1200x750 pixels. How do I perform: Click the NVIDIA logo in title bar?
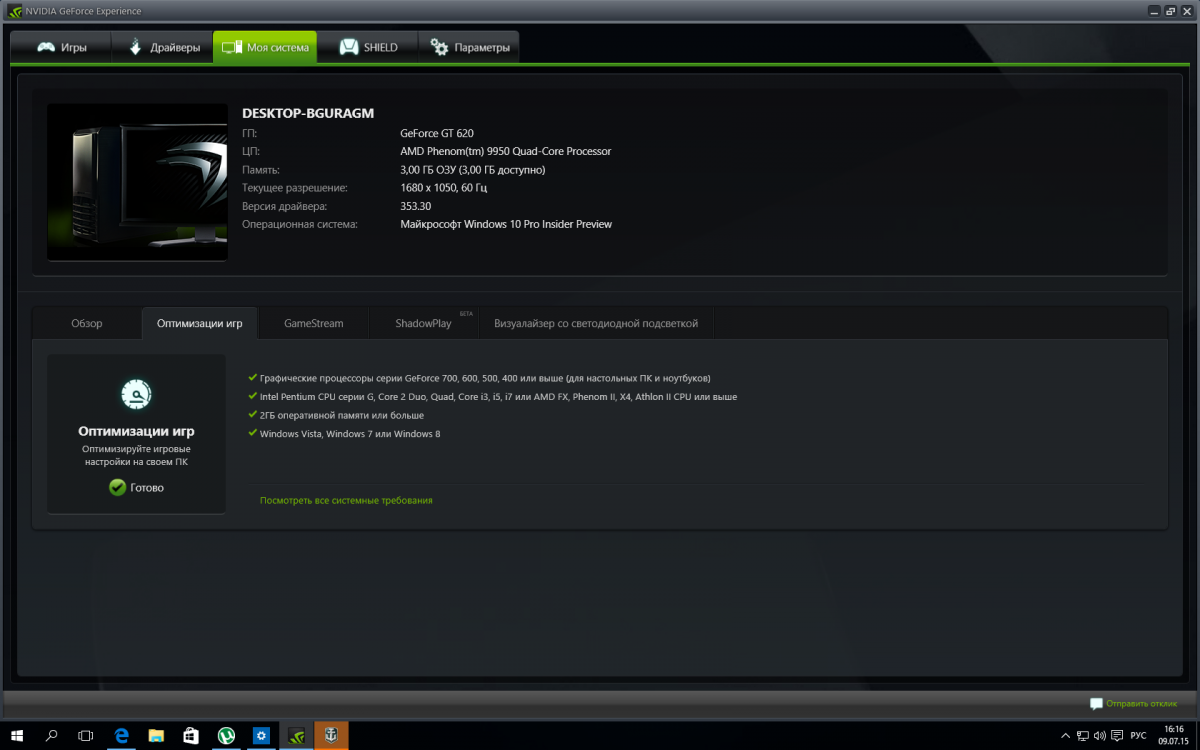click(x=15, y=11)
